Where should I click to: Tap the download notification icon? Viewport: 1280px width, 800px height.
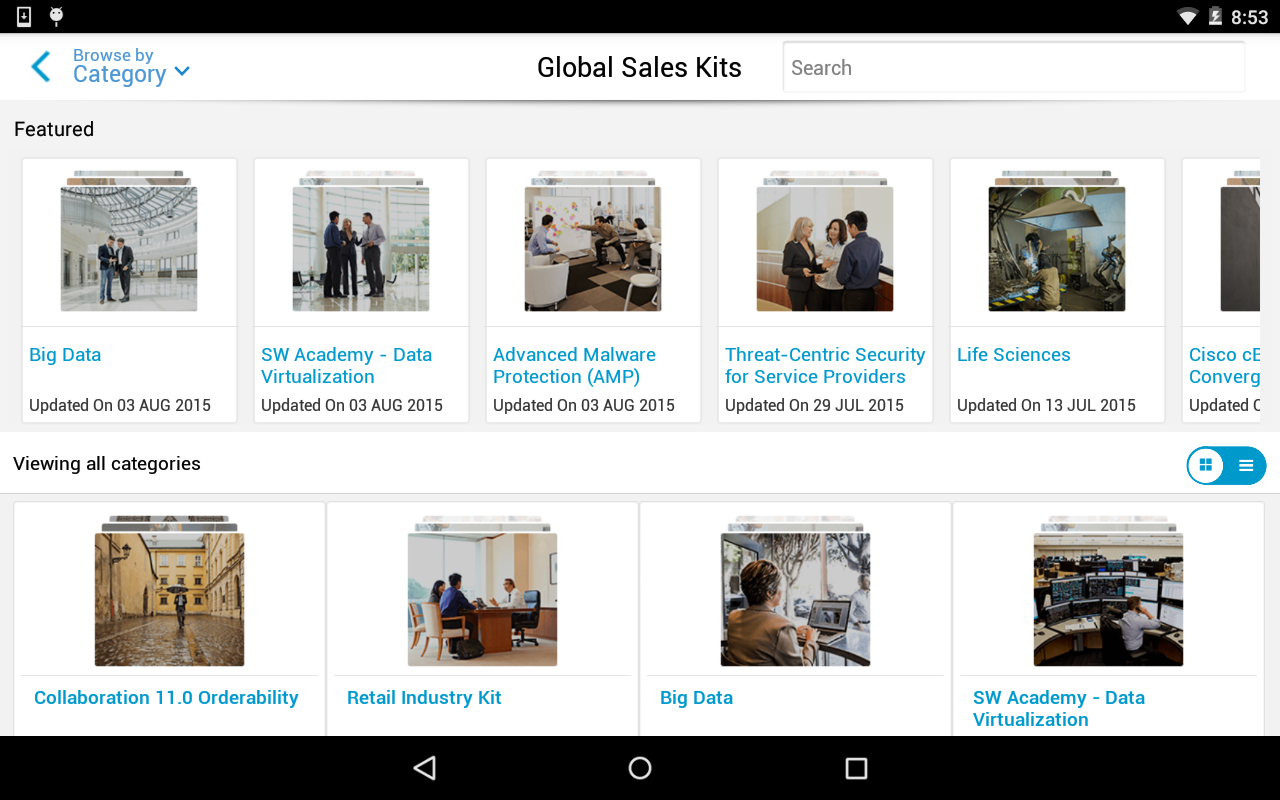[x=24, y=16]
